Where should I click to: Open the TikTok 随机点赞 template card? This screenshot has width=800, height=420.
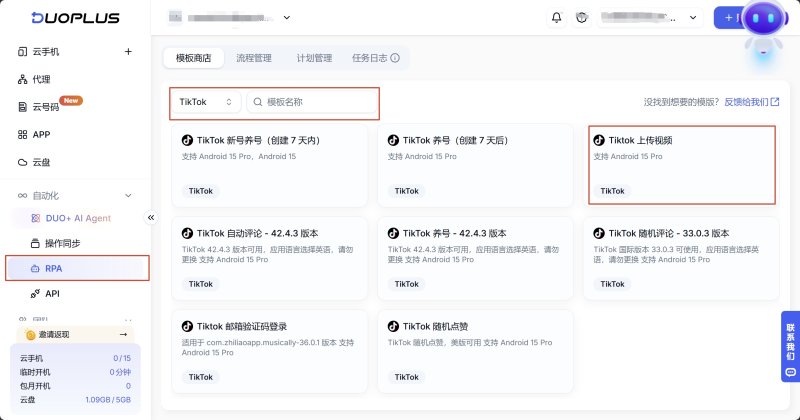coord(475,352)
